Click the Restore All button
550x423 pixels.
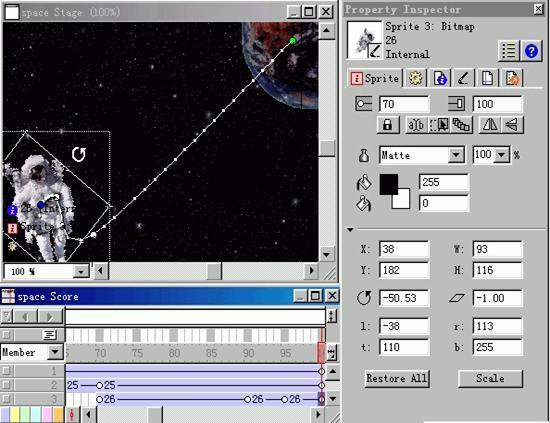point(396,378)
